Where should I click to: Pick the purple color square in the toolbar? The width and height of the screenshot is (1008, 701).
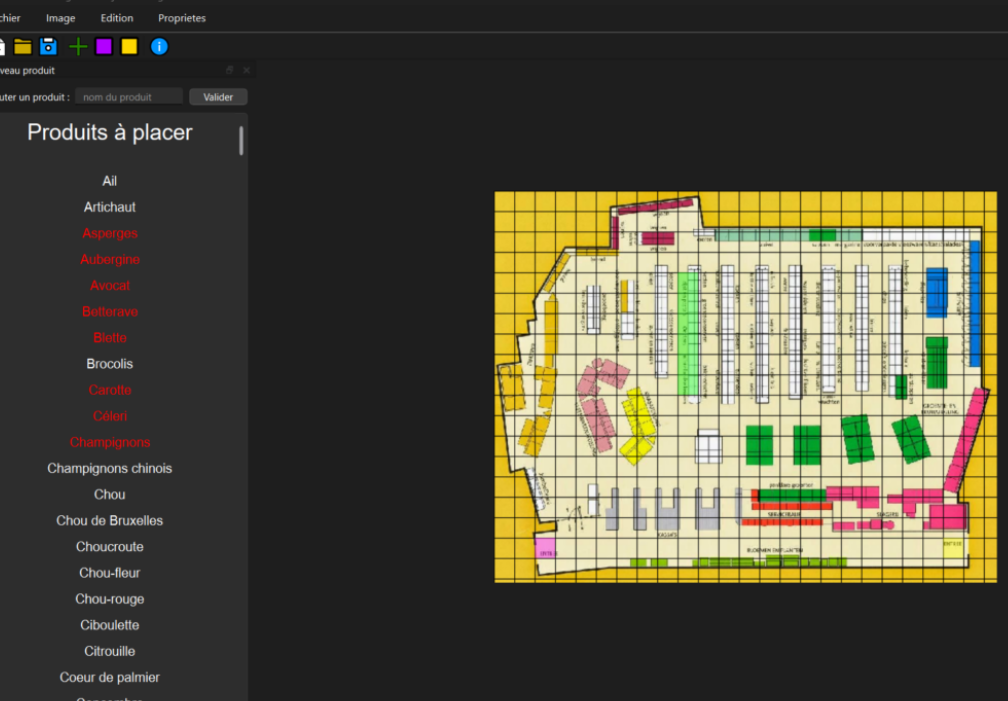pyautogui.click(x=103, y=46)
